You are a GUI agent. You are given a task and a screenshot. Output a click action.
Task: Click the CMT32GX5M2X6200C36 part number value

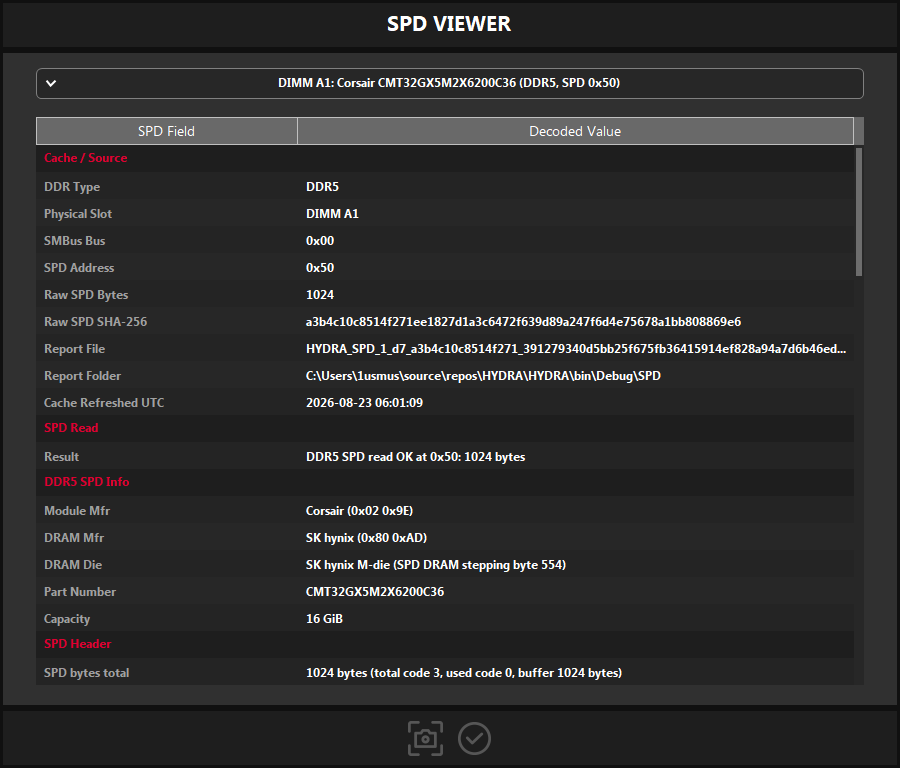[x=375, y=591]
